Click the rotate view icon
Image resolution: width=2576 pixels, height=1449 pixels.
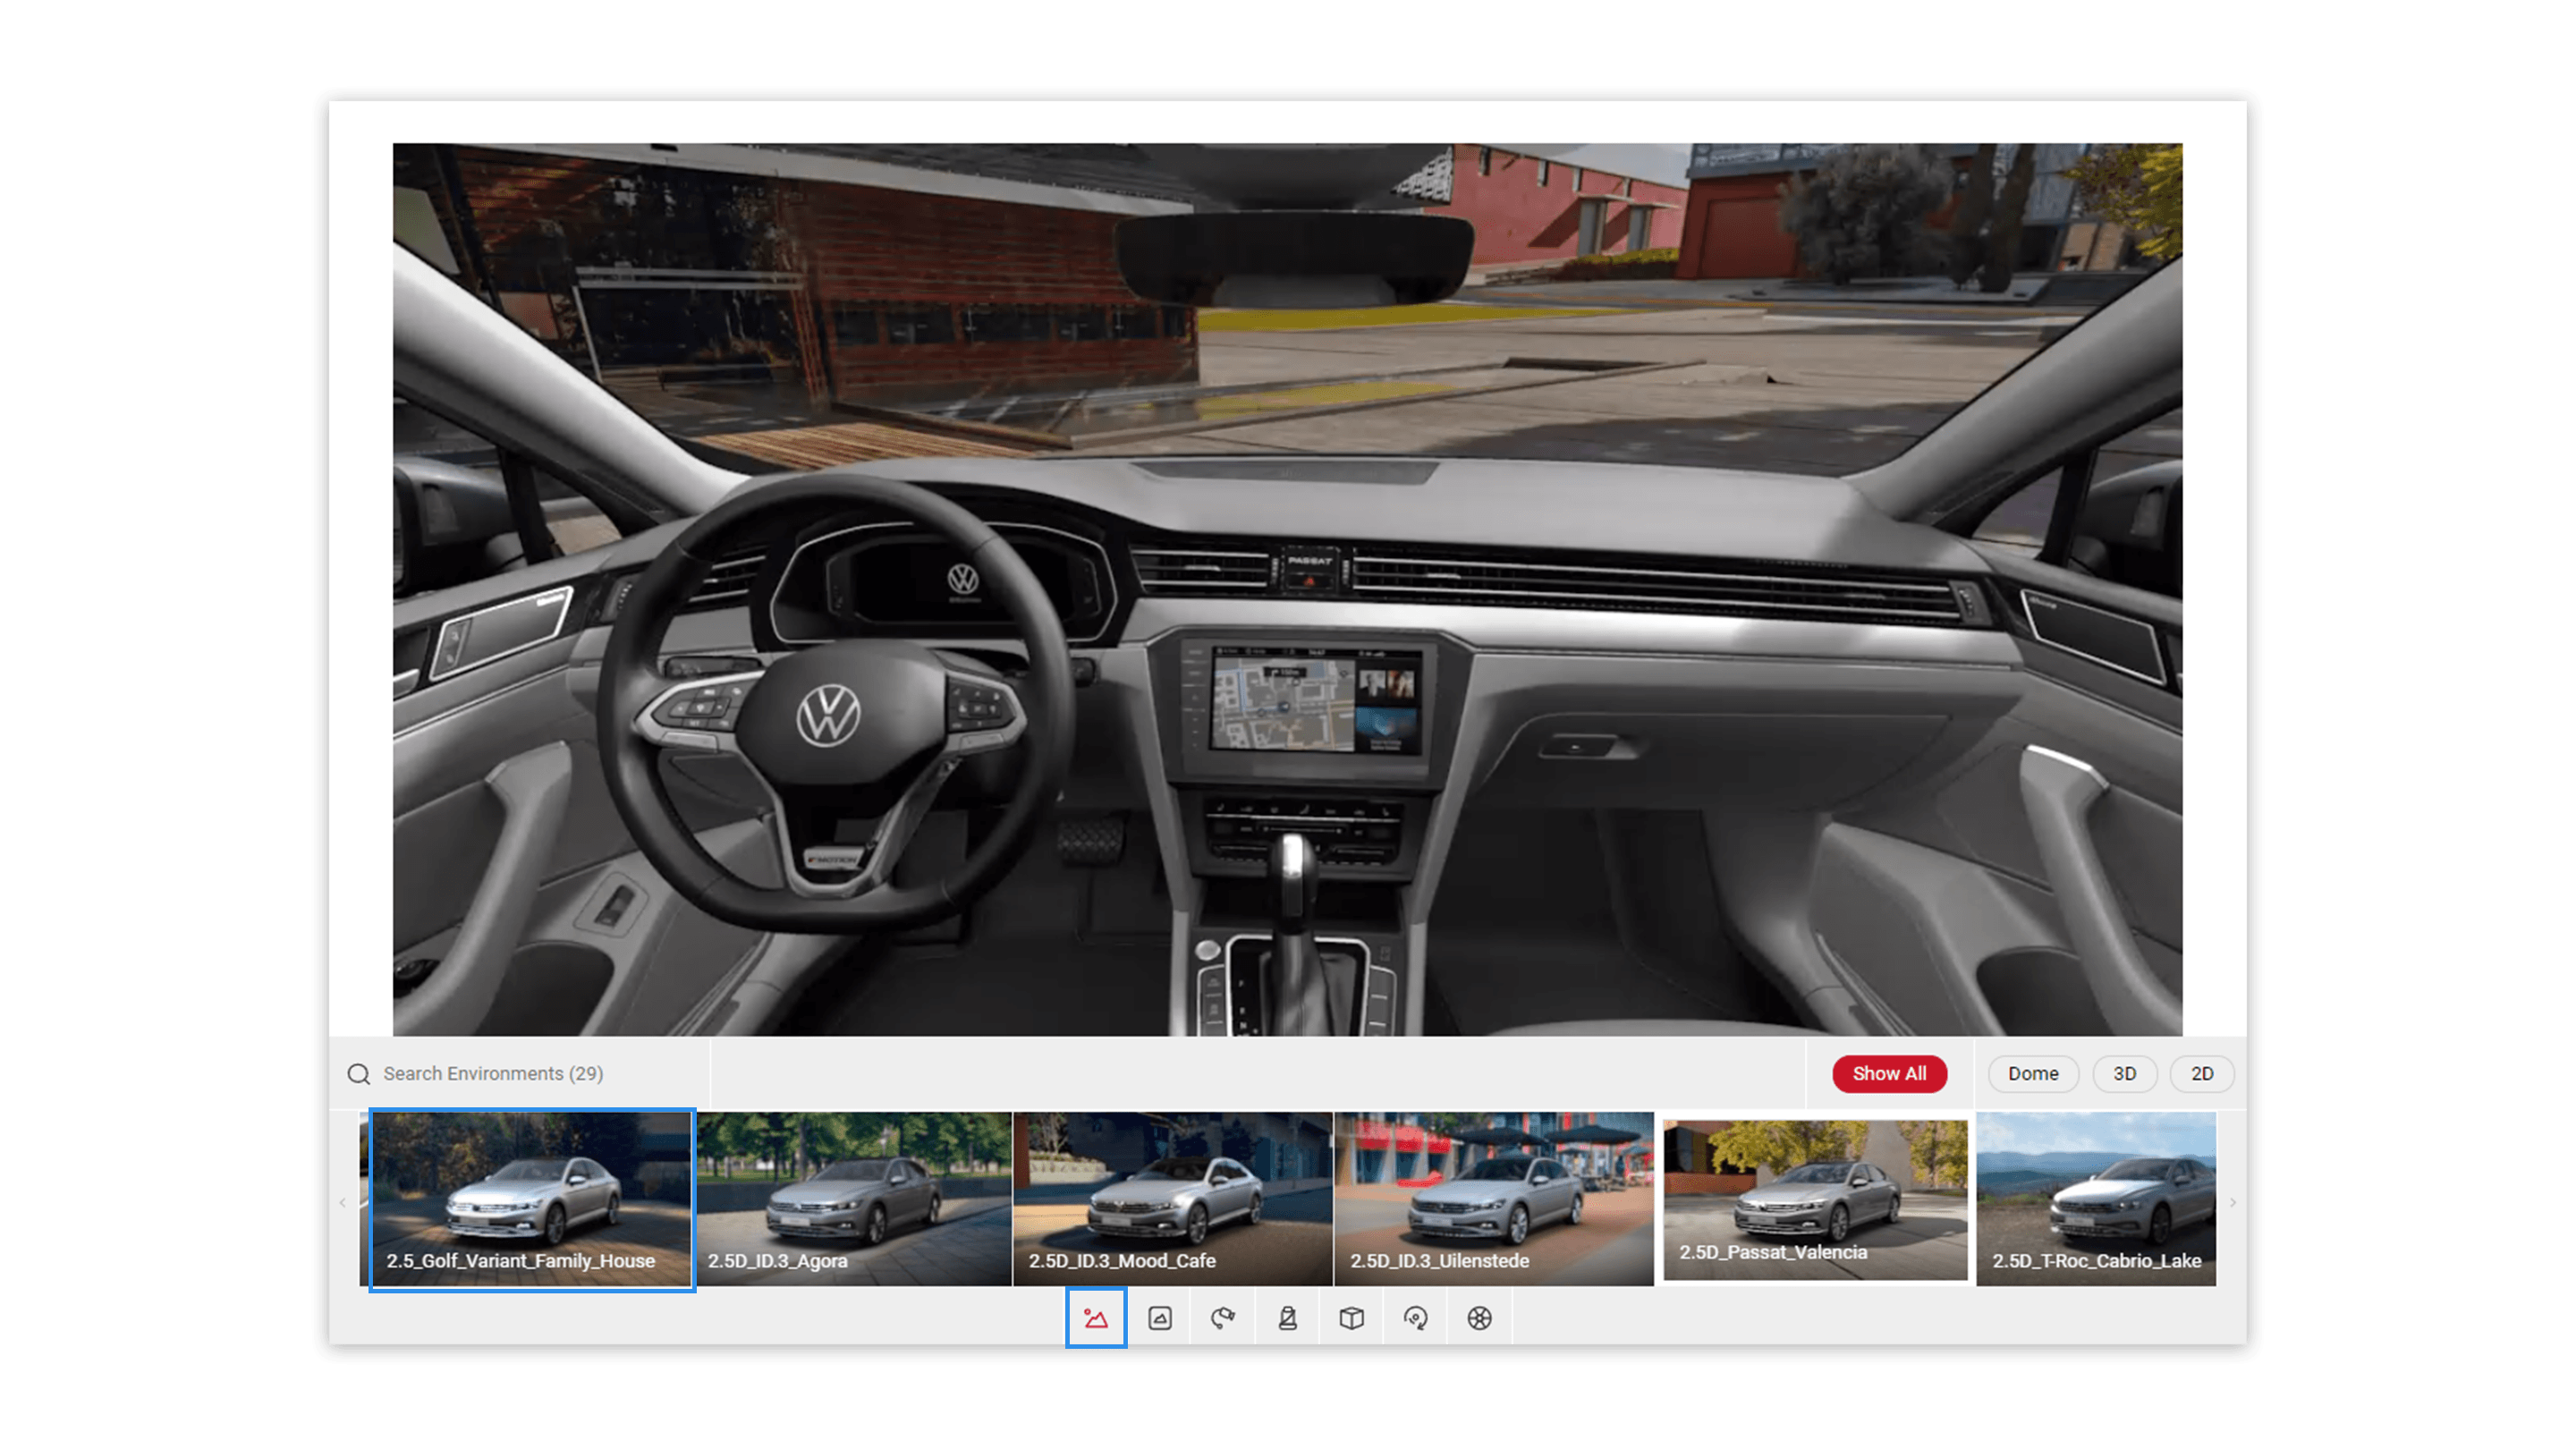(1415, 1318)
